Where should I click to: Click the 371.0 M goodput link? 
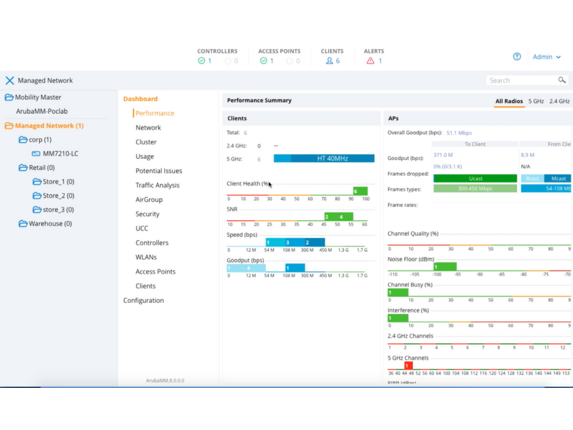(x=443, y=155)
